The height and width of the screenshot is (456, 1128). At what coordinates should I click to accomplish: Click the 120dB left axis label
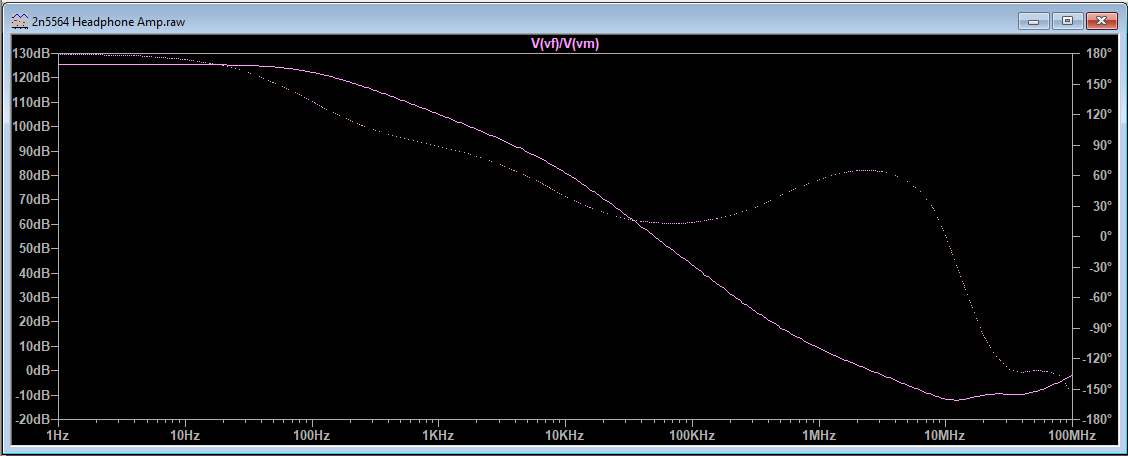pos(31,78)
